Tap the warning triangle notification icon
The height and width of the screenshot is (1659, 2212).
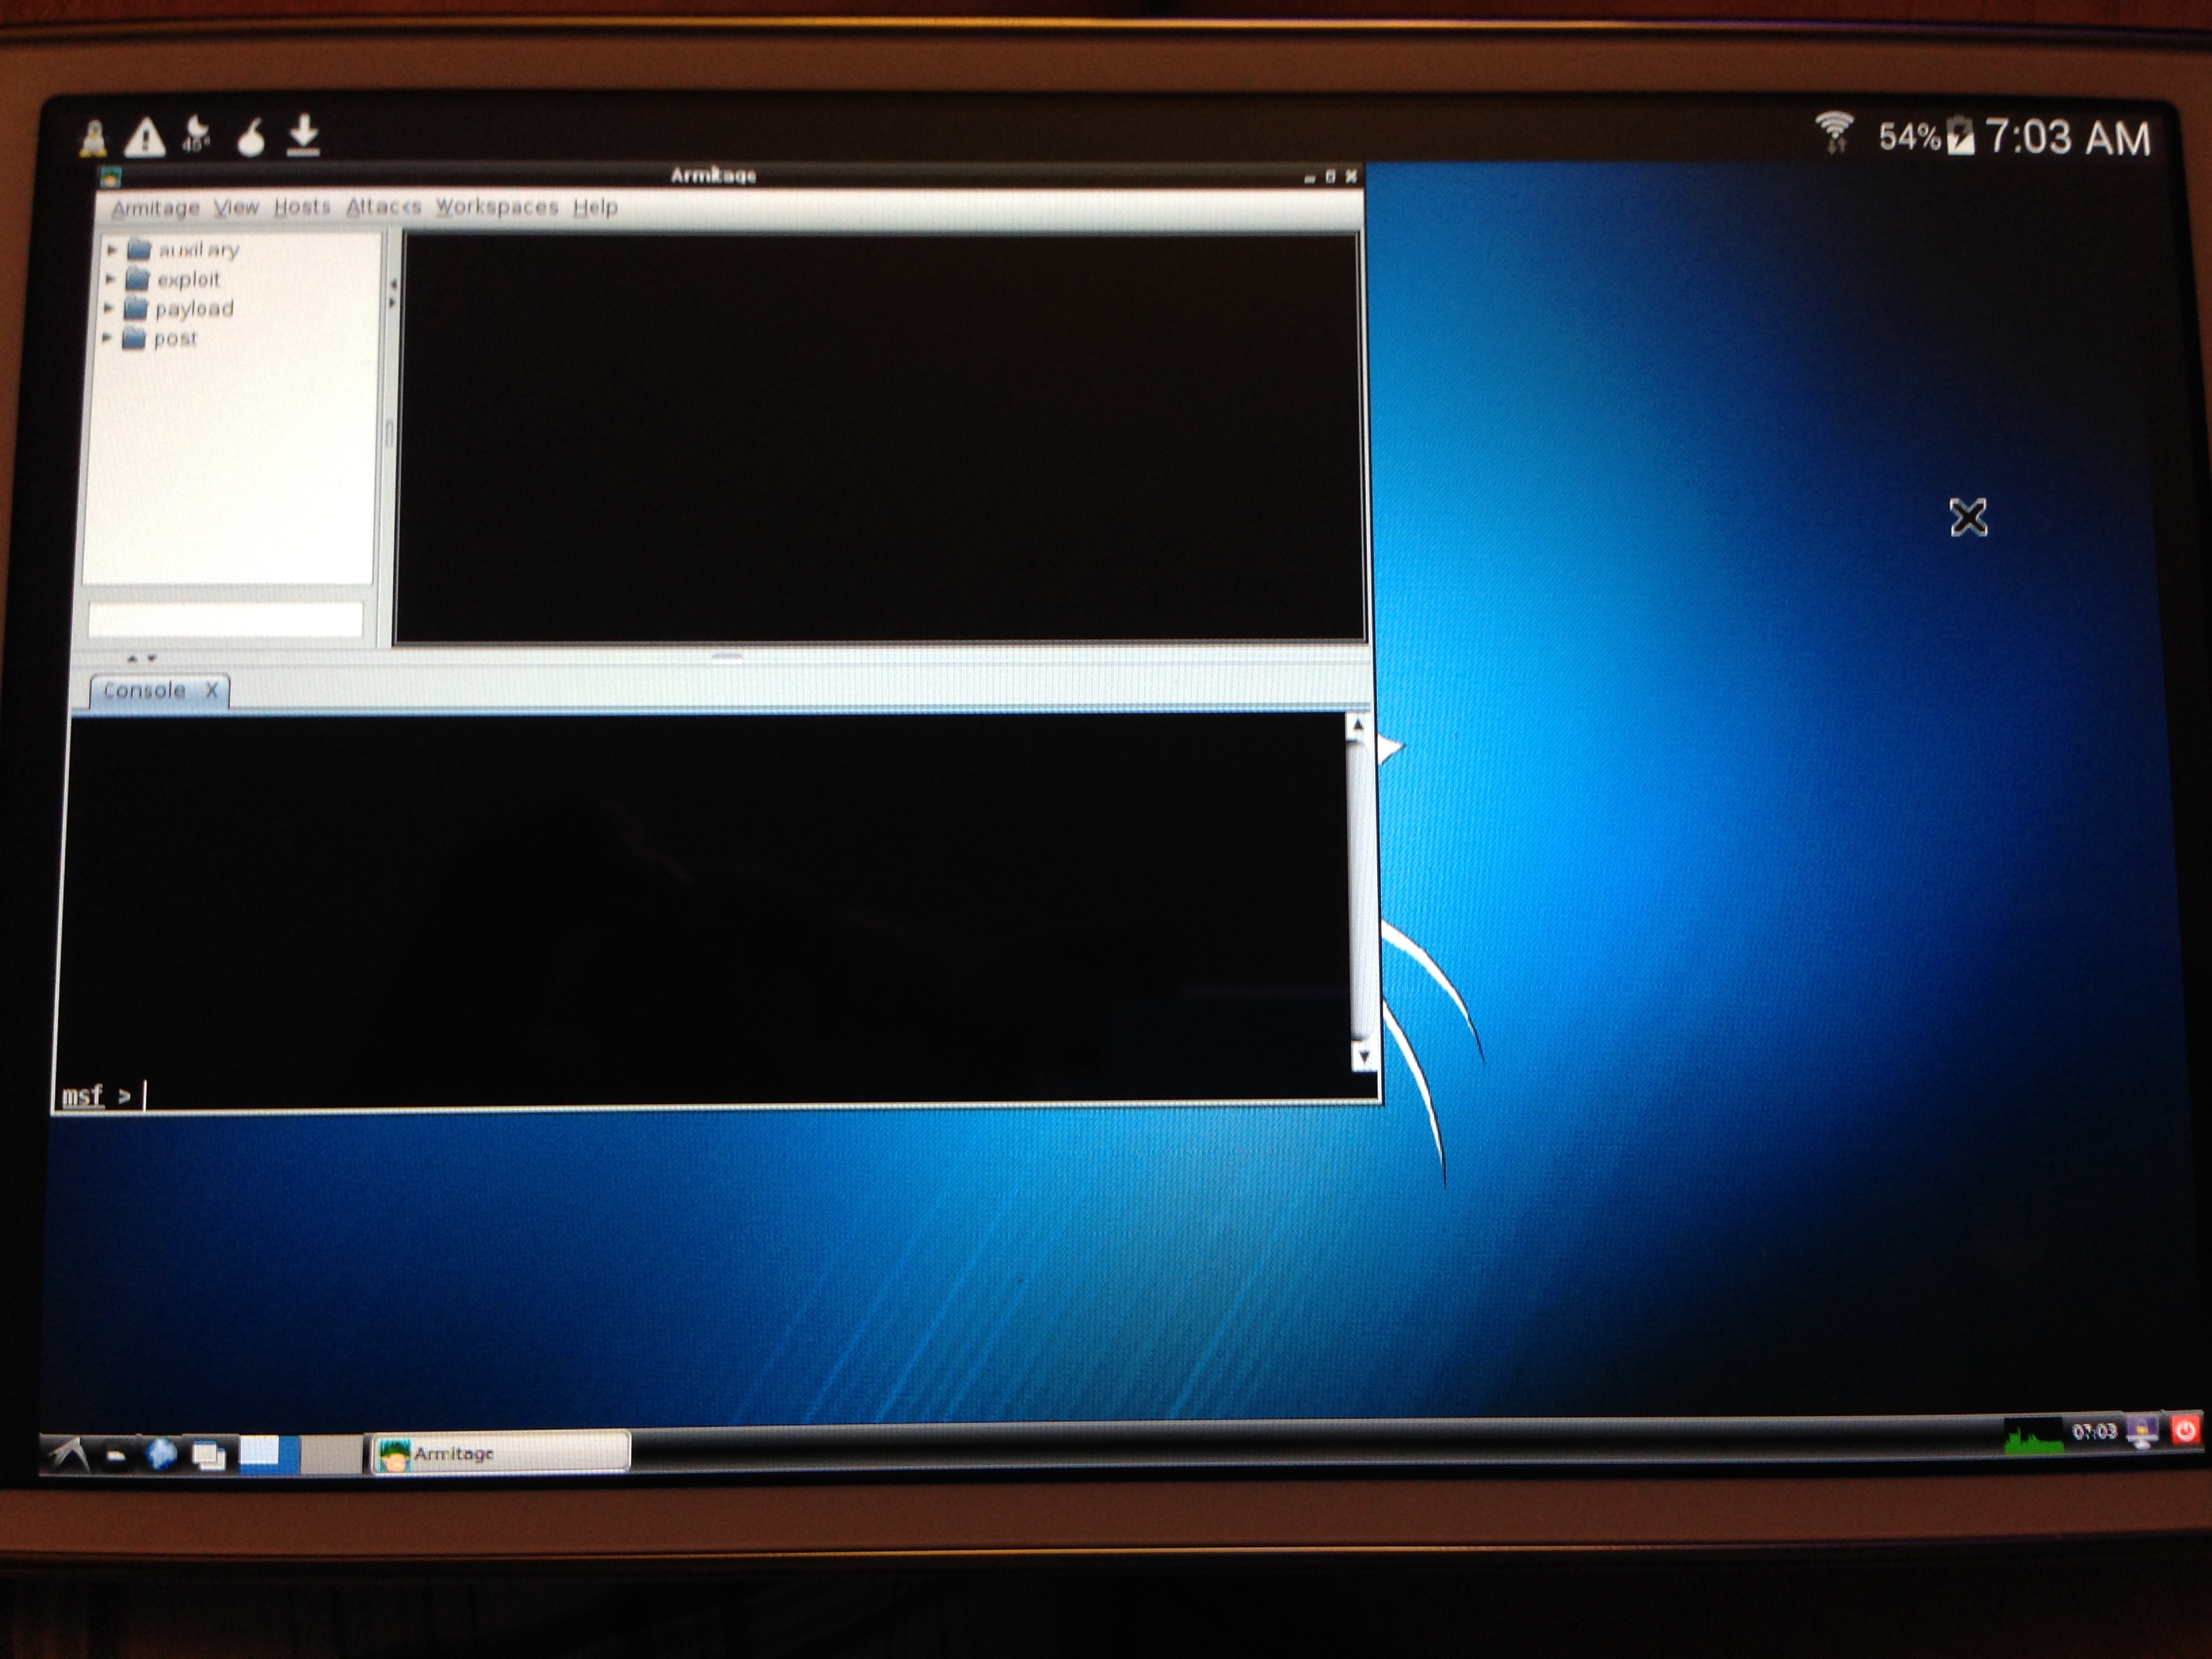click(x=145, y=137)
